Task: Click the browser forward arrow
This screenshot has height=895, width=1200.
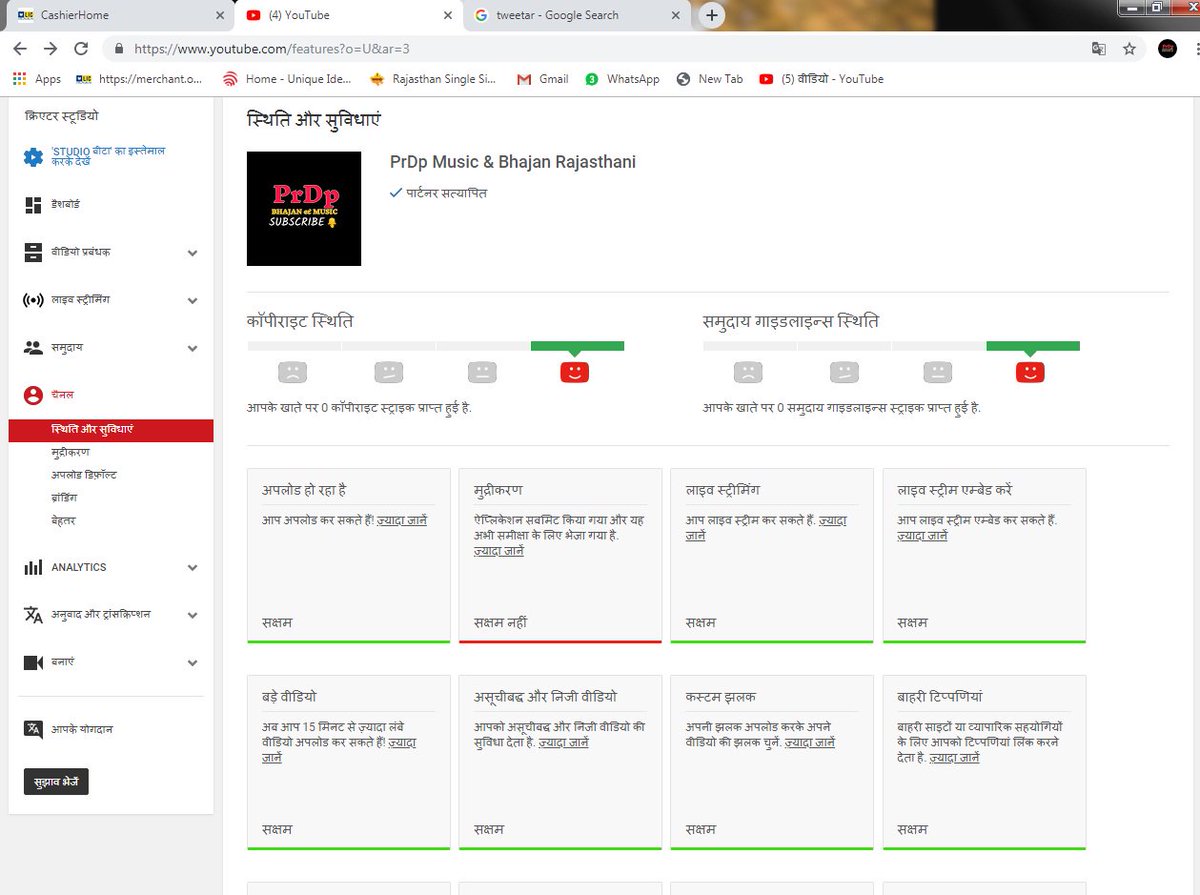Action: pyautogui.click(x=50, y=48)
